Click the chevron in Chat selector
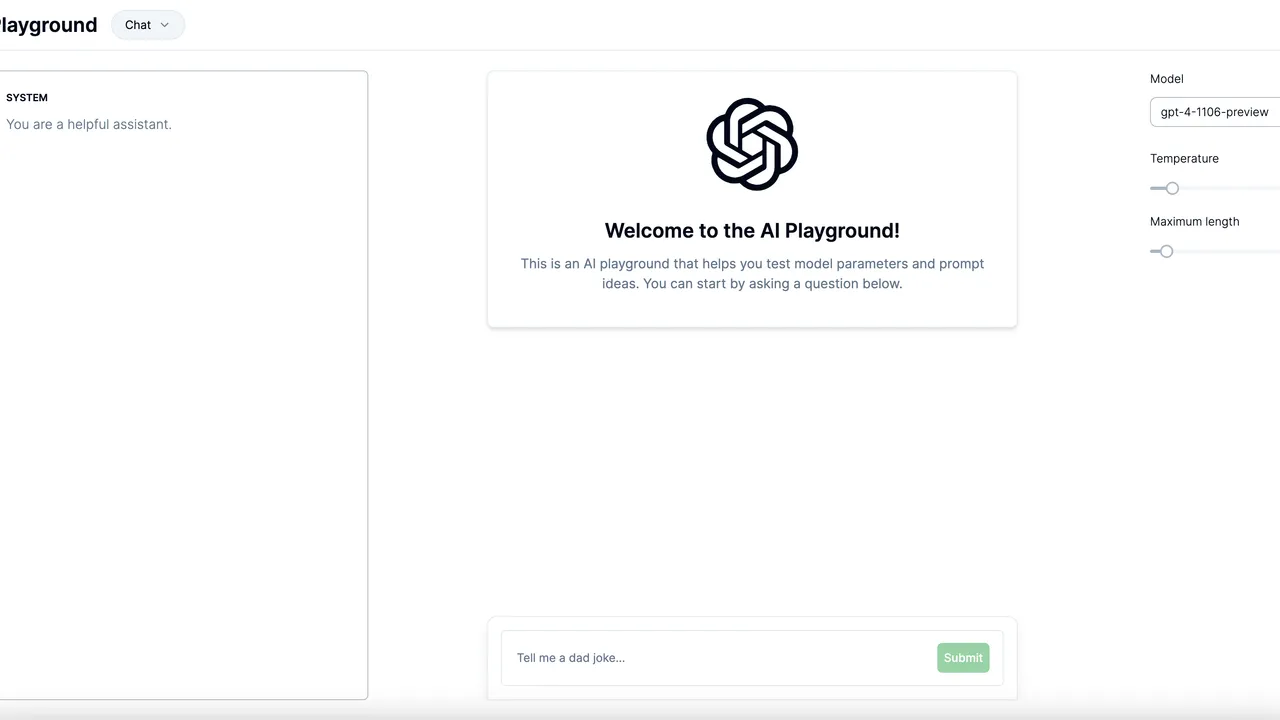The image size is (1280, 720). coord(165,25)
